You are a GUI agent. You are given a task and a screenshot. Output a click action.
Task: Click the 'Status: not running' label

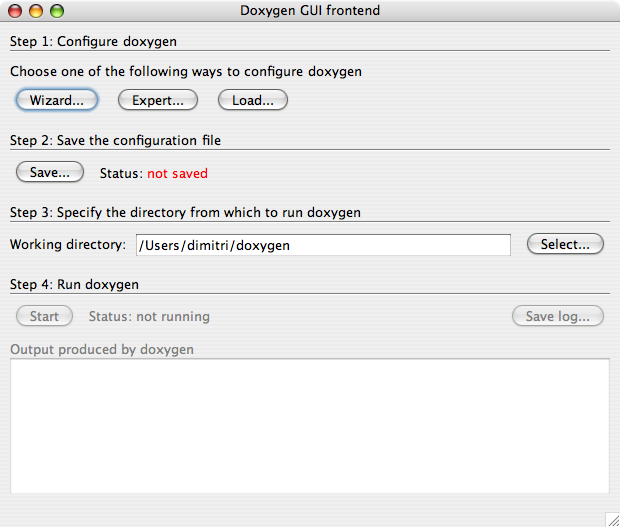coord(149,316)
